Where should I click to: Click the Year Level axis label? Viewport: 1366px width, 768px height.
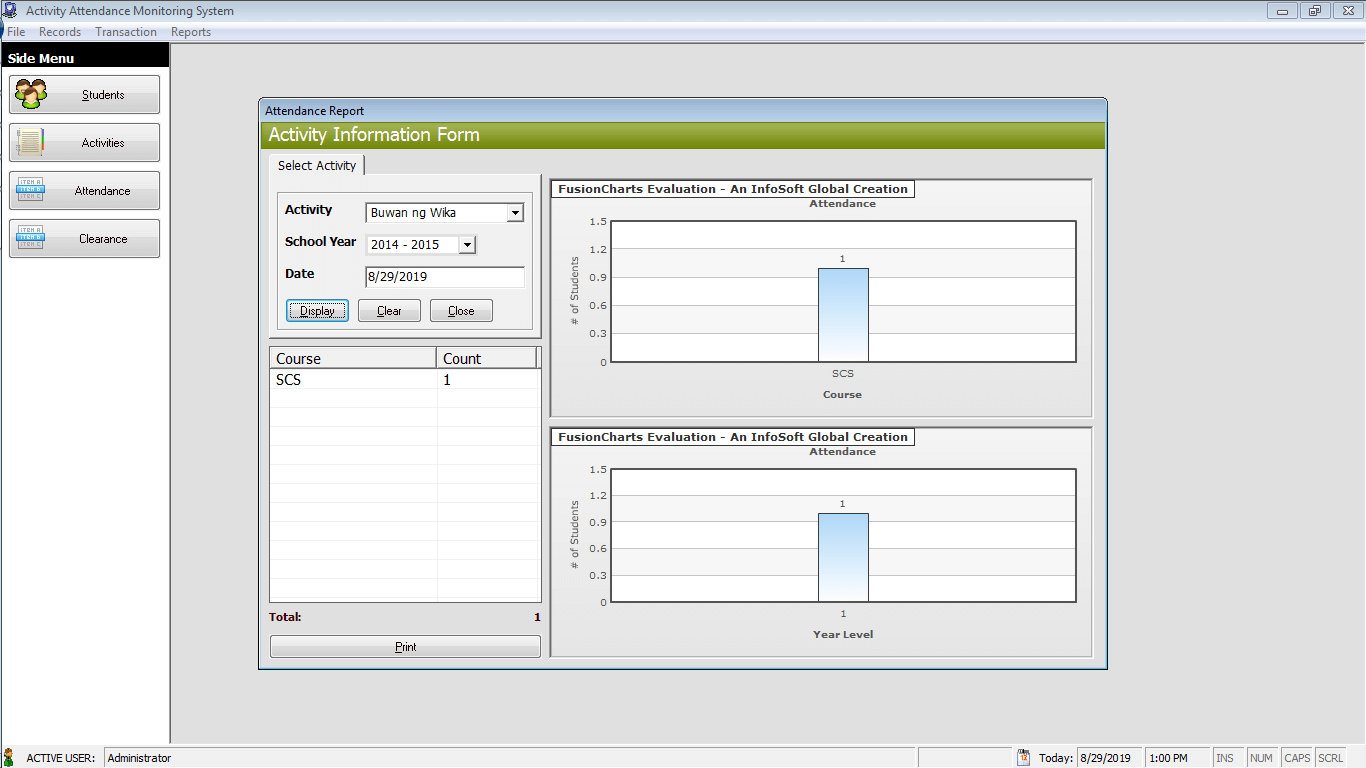843,634
